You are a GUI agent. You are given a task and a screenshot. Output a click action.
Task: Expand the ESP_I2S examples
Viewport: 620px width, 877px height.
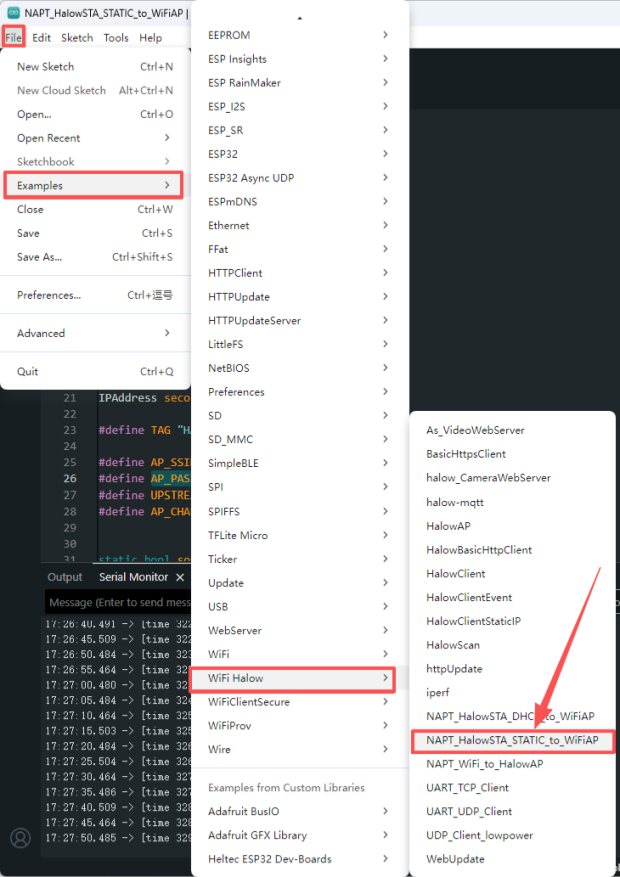pos(300,106)
